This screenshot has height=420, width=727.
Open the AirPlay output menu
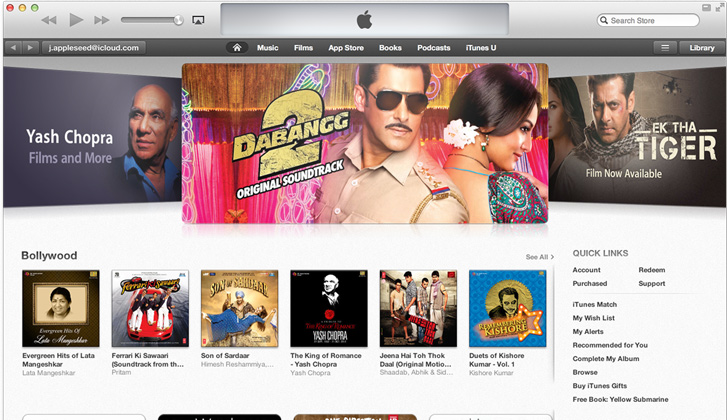198,20
